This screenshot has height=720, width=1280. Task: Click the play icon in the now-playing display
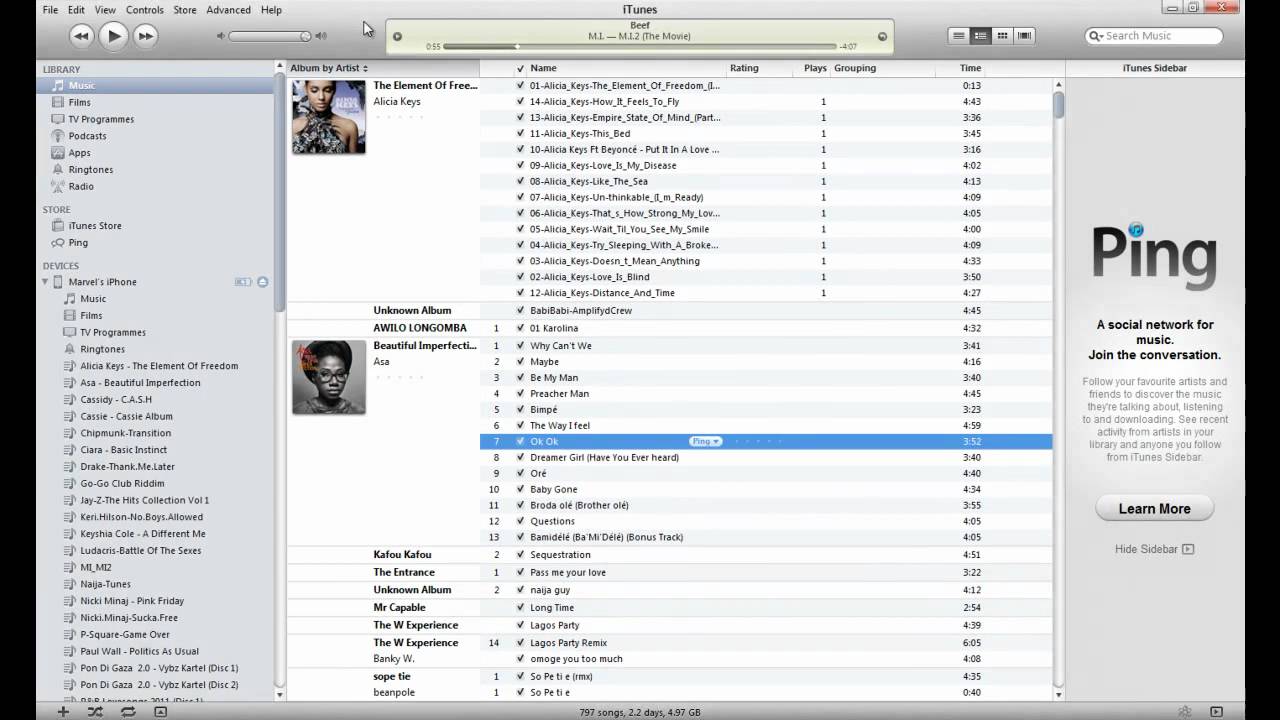pos(397,37)
